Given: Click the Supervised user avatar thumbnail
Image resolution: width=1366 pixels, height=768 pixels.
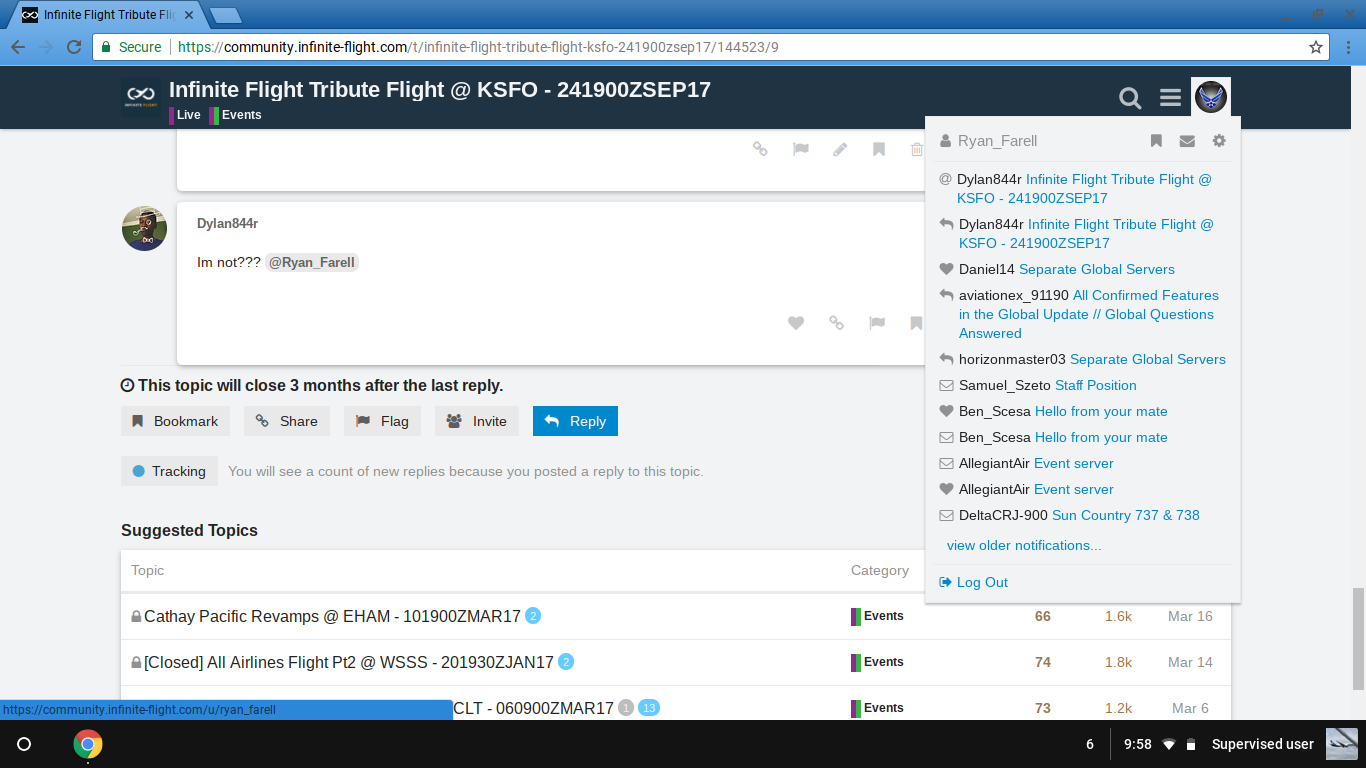Looking at the screenshot, I should pos(1342,744).
